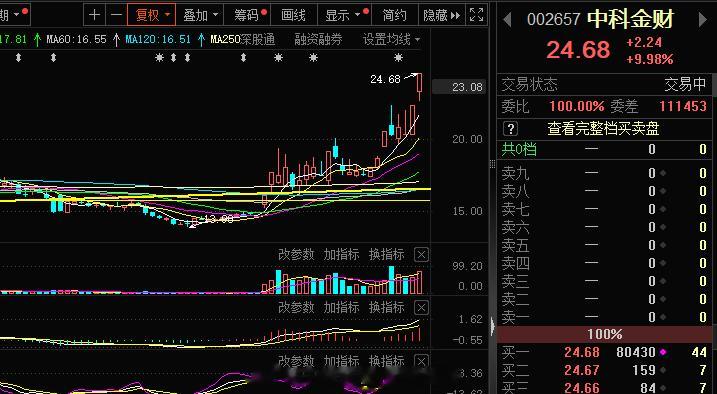Click stock code 002657
717x394 pixels.
[554, 19]
